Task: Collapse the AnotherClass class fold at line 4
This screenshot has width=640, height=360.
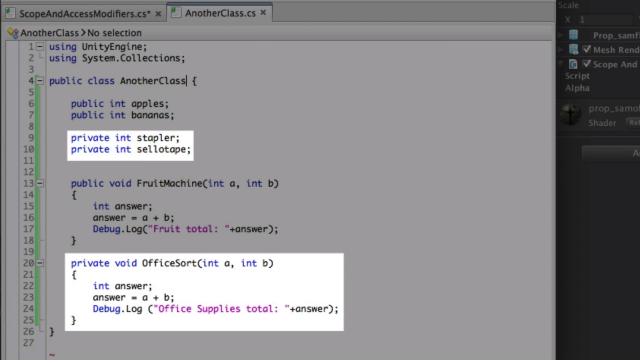Action: click(x=40, y=81)
